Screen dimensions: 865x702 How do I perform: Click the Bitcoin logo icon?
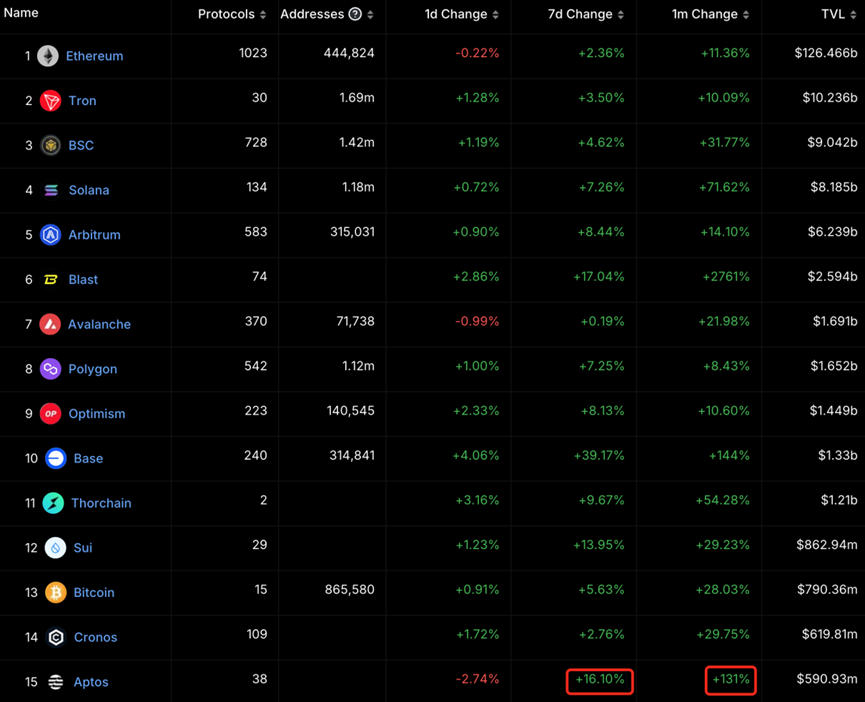[56, 592]
